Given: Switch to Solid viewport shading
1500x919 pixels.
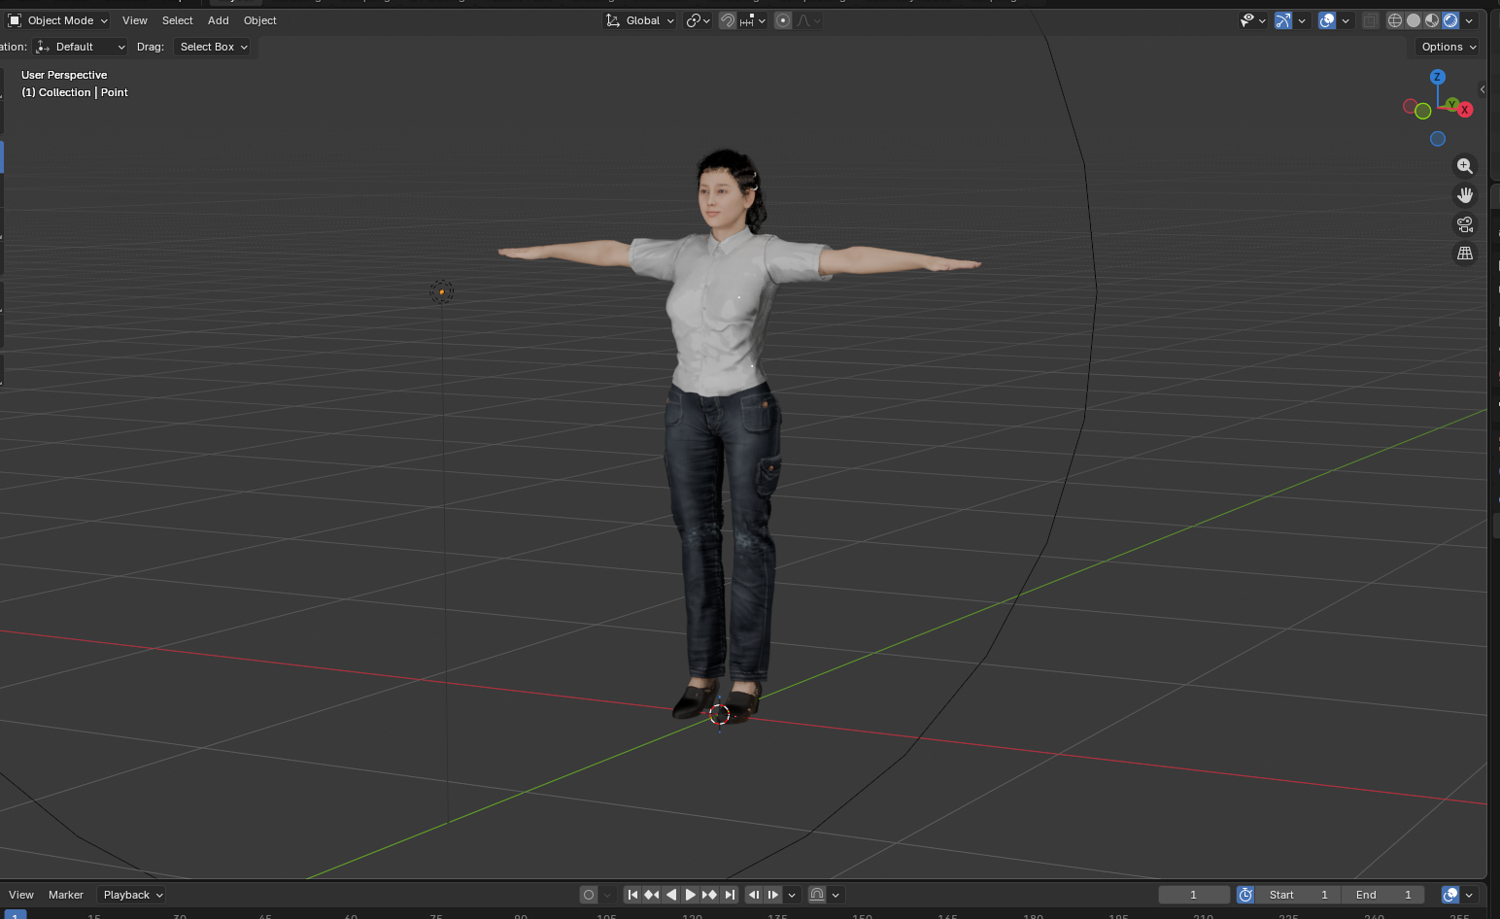Looking at the screenshot, I should click(x=1413, y=20).
